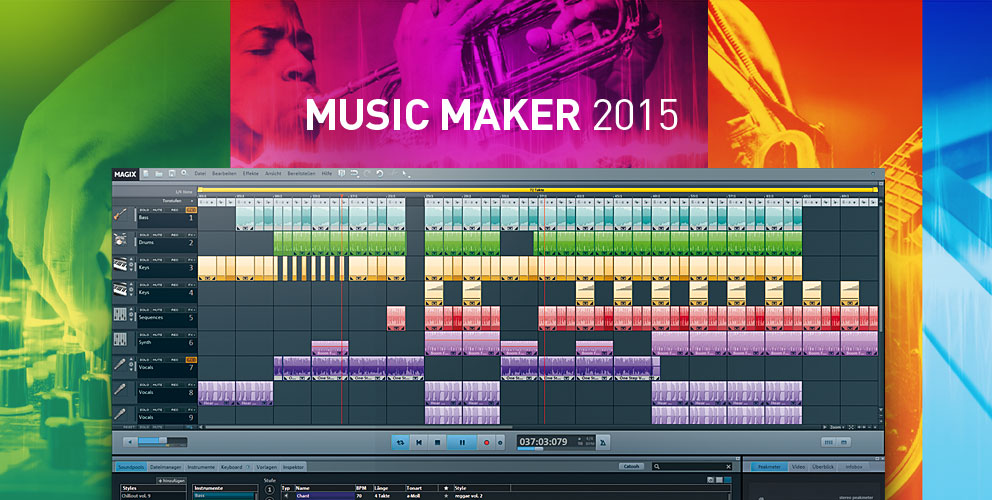Click the search magnifier in Soundpools panel
Viewport: 992px width, 500px height.
pyautogui.click(x=657, y=466)
